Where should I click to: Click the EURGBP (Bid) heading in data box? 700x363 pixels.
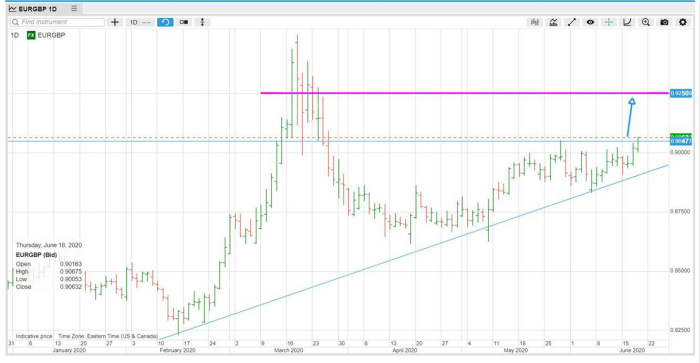[x=37, y=255]
